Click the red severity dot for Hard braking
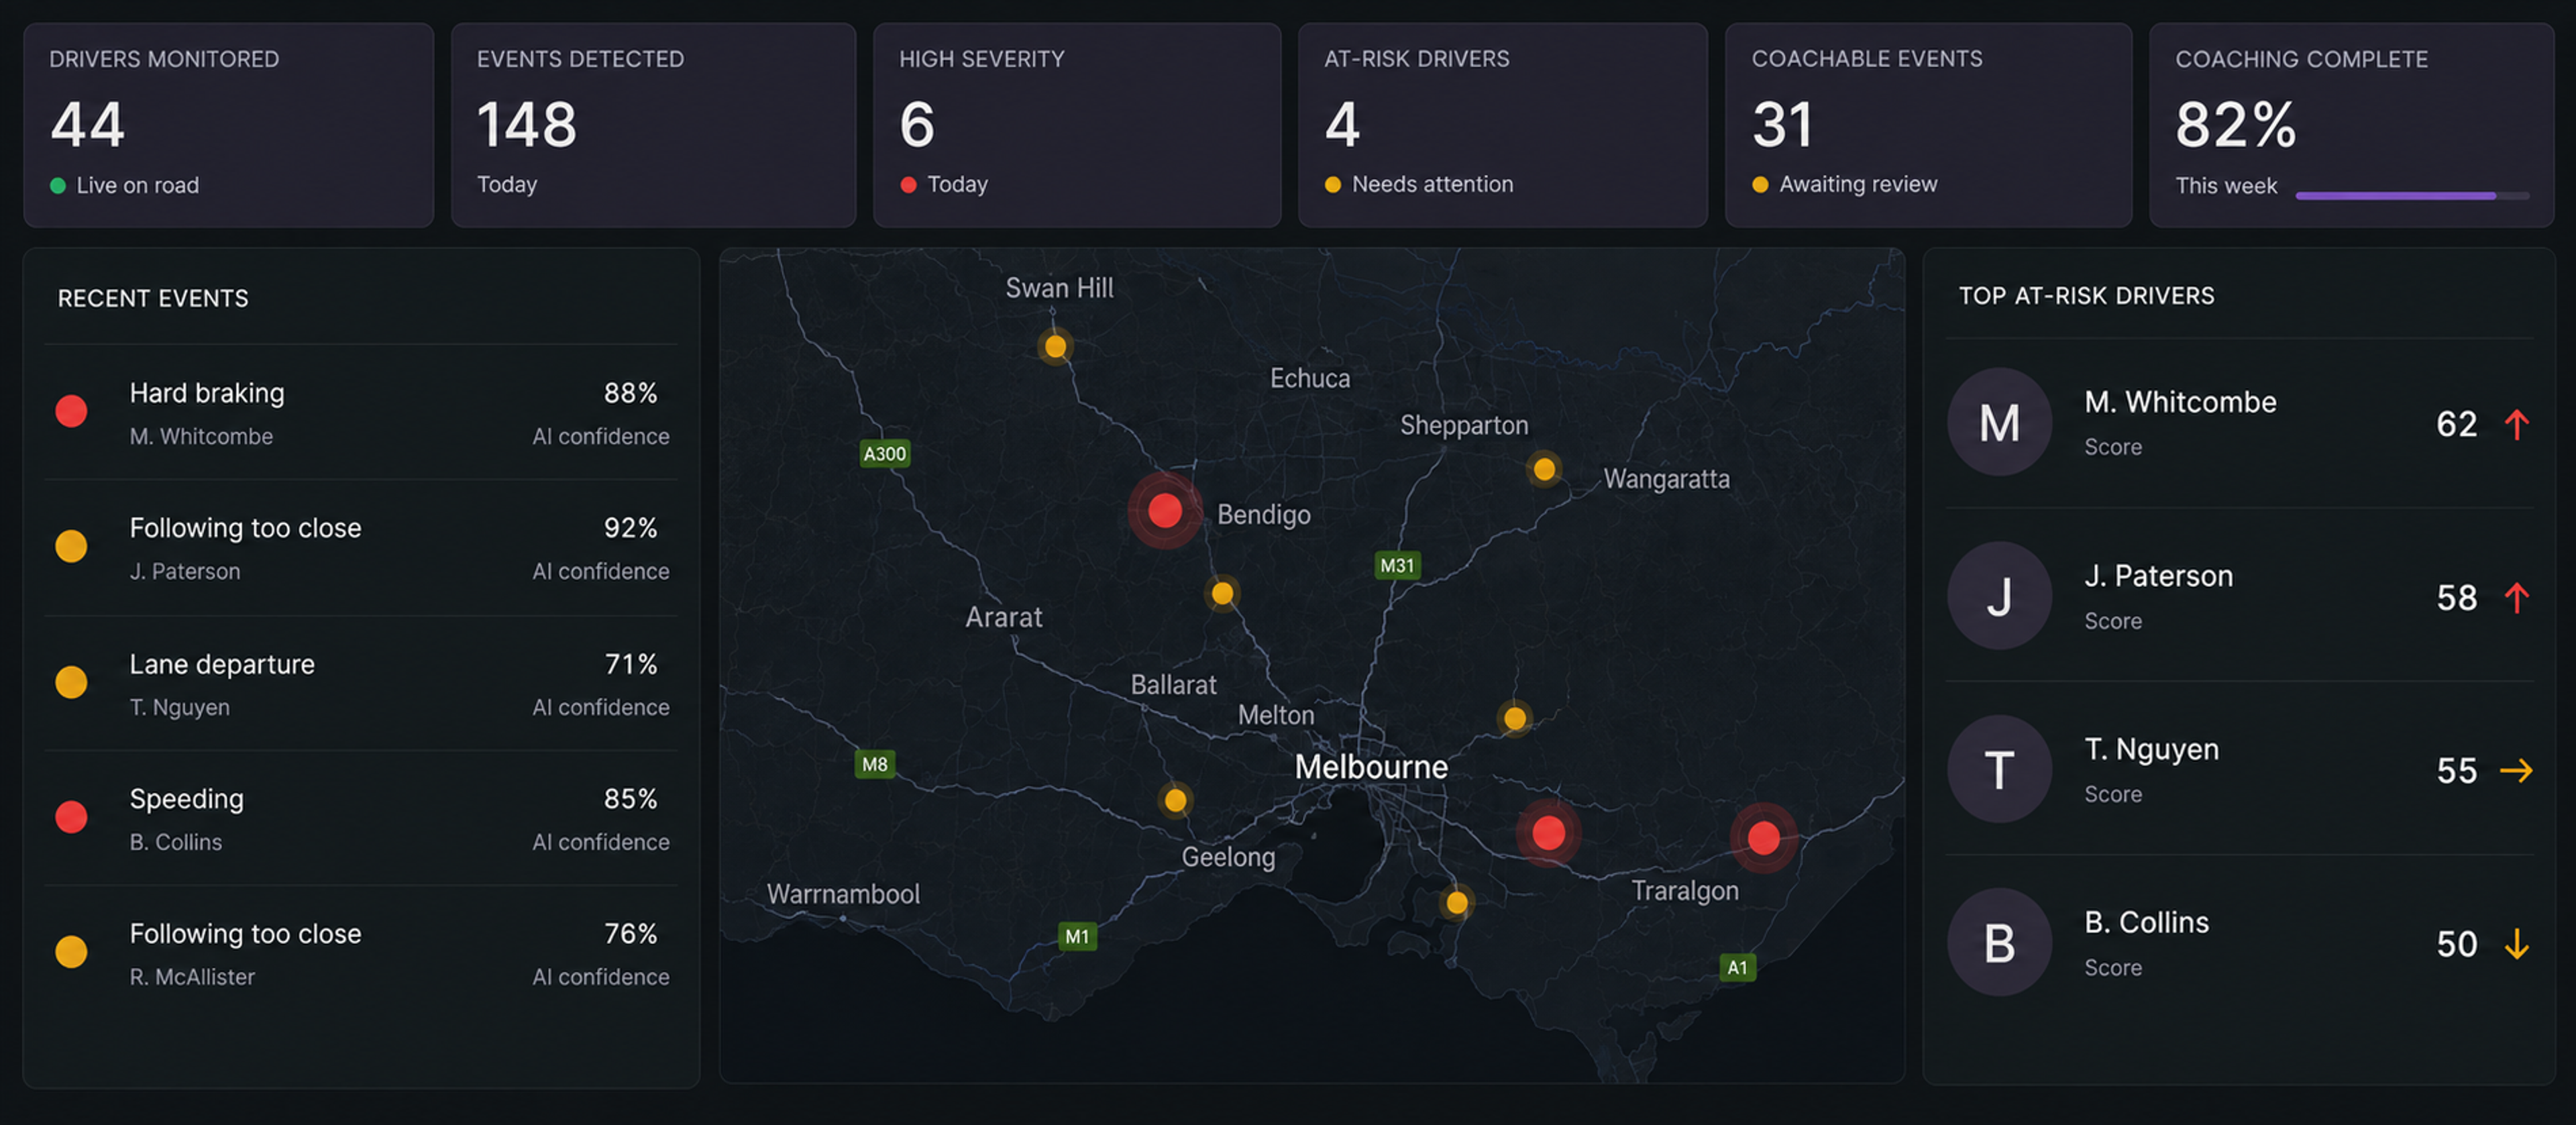This screenshot has height=1125, width=2576. (71, 411)
